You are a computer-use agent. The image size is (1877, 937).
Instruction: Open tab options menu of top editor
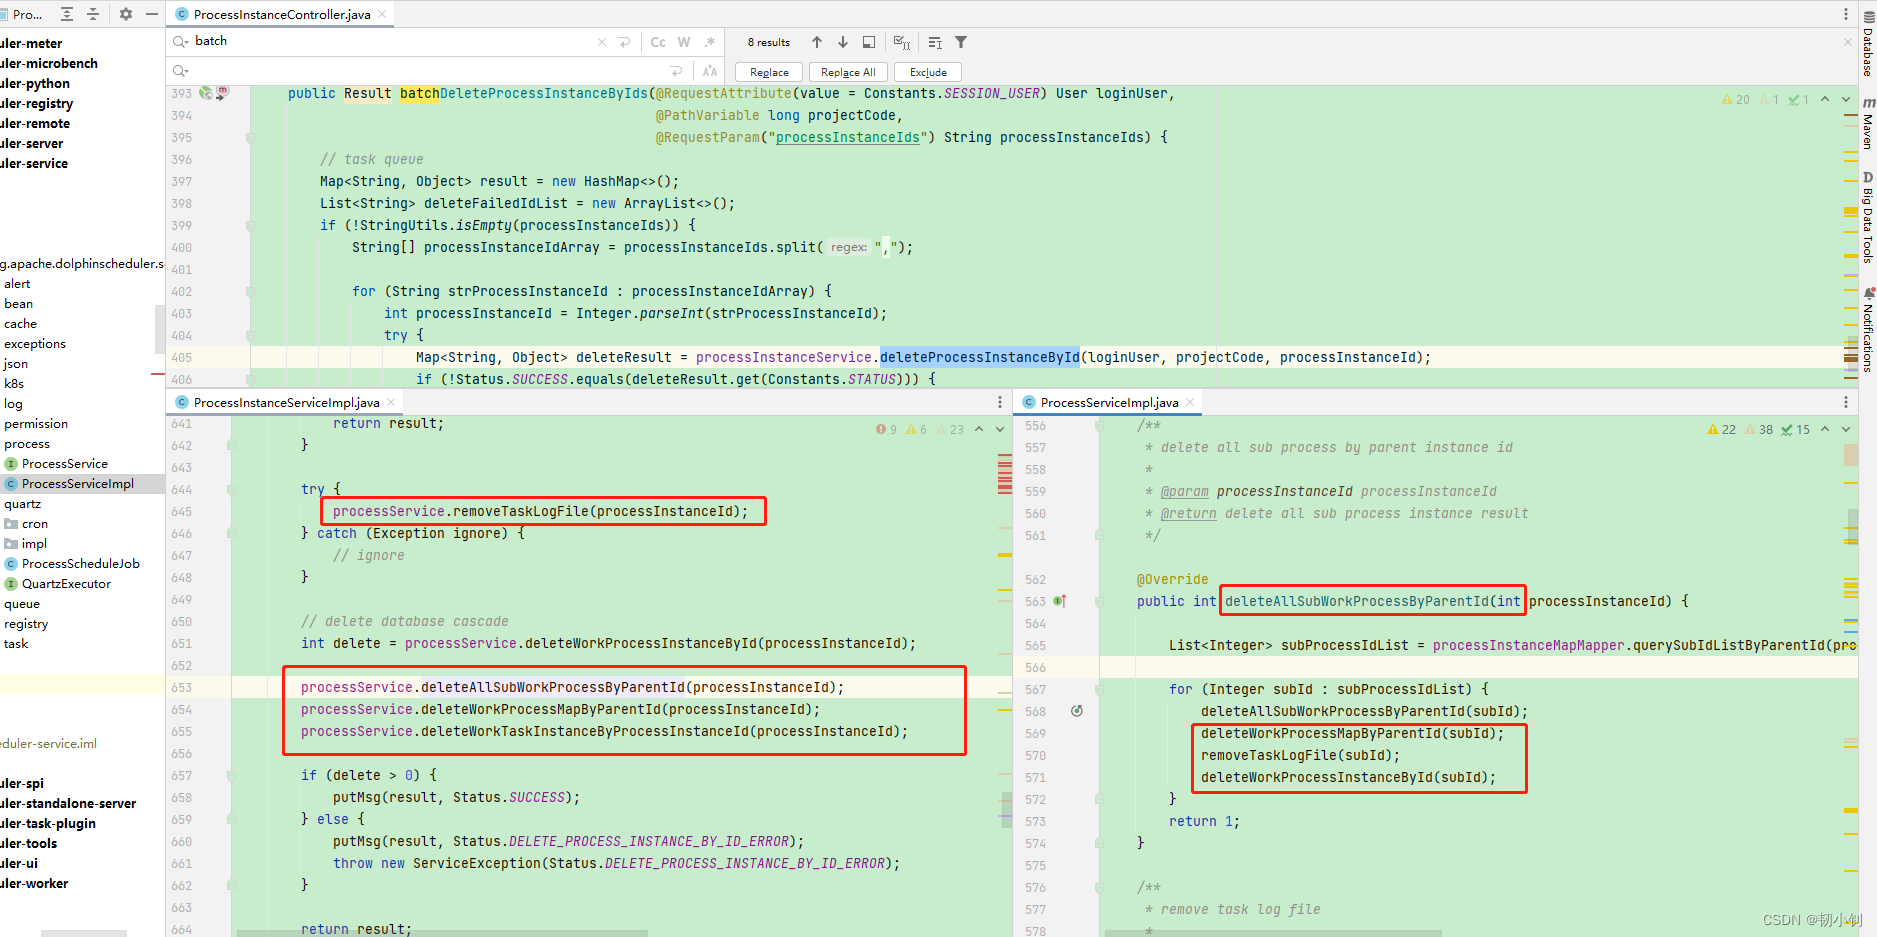tap(1846, 14)
